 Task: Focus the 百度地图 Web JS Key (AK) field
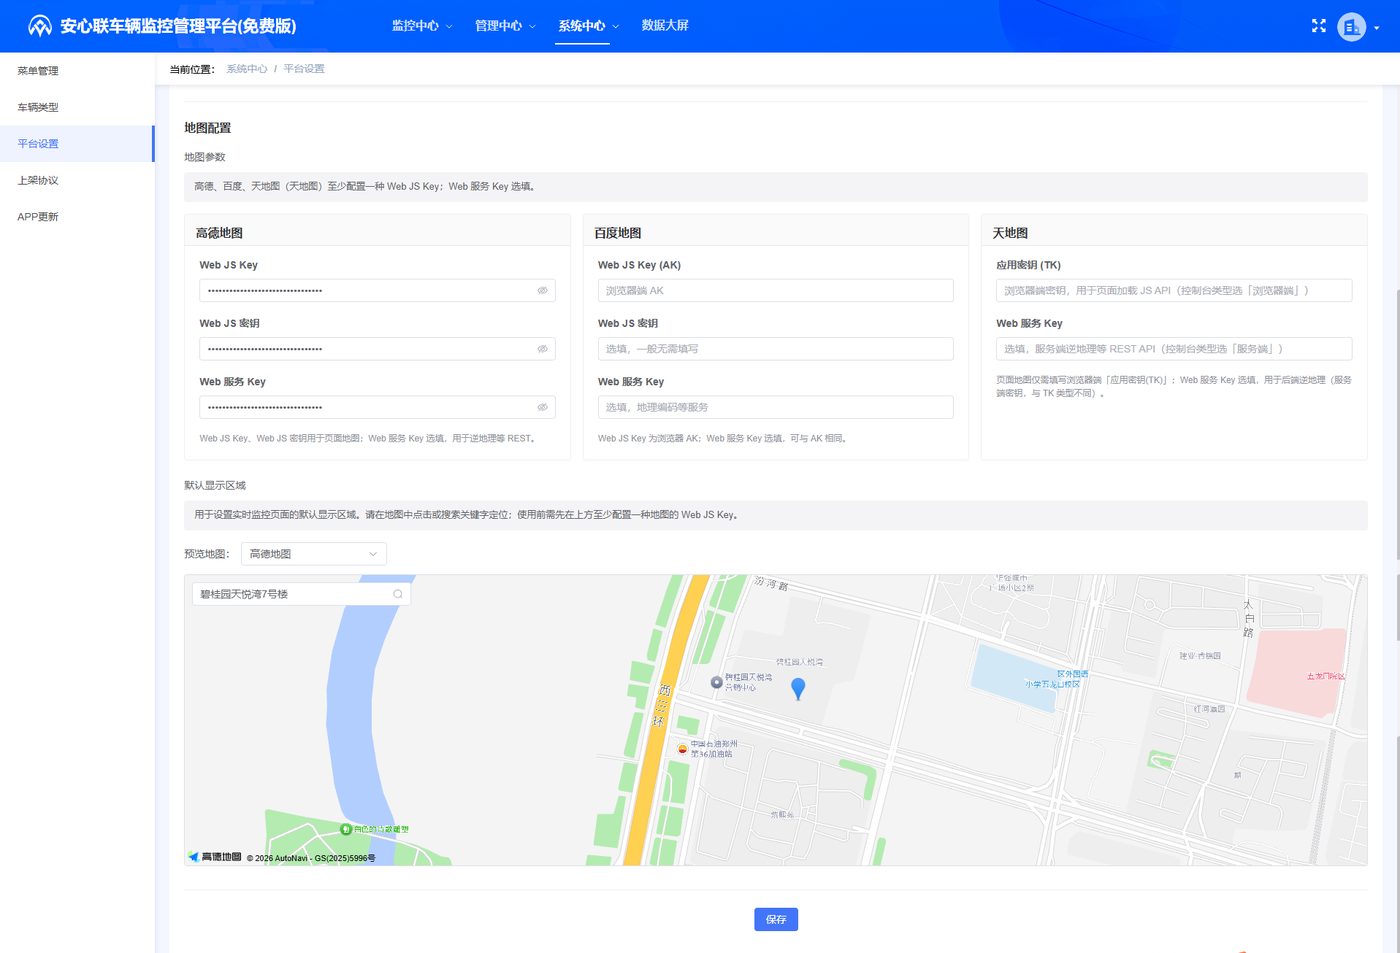tap(776, 291)
